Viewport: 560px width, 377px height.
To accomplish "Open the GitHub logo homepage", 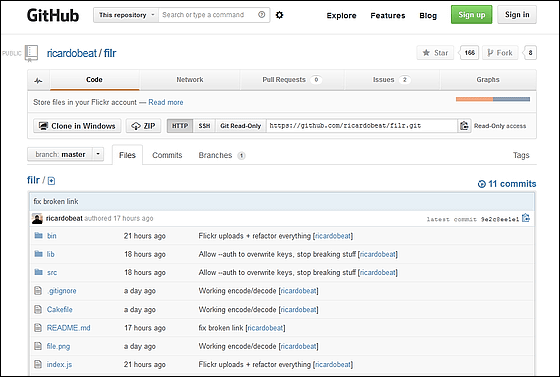I will 53,15.
